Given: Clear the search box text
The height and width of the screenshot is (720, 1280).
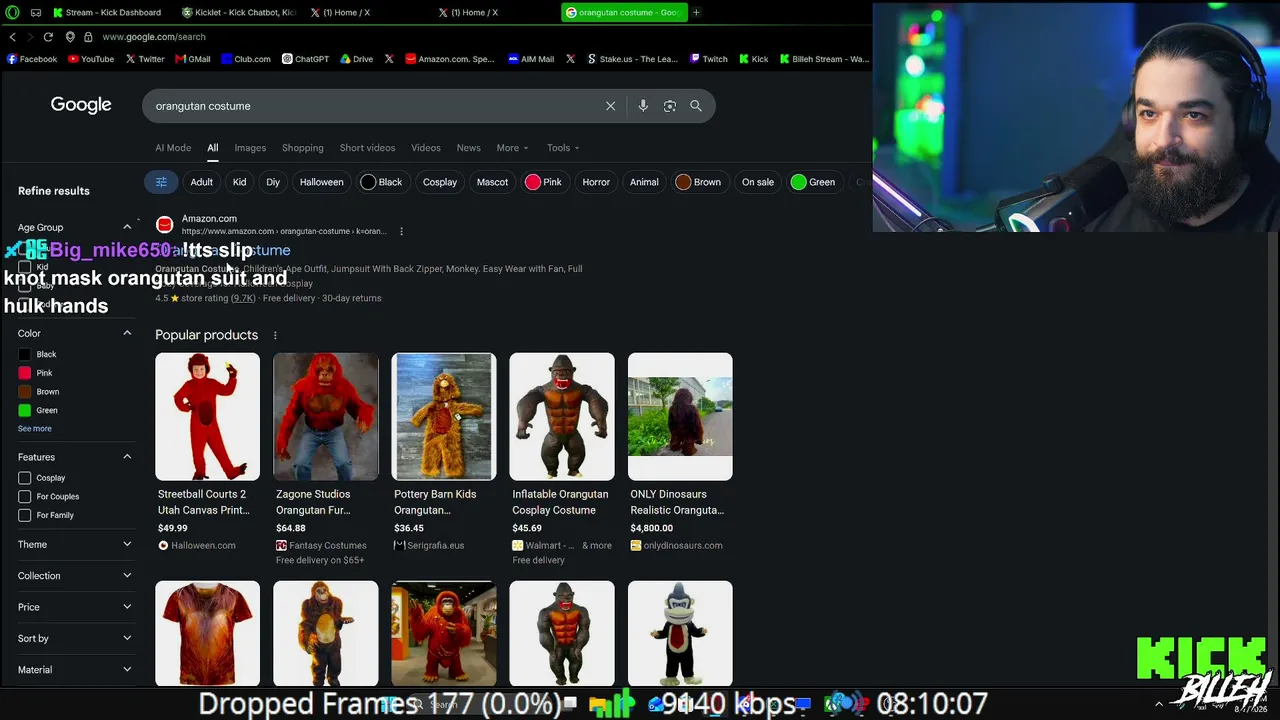Looking at the screenshot, I should [610, 106].
